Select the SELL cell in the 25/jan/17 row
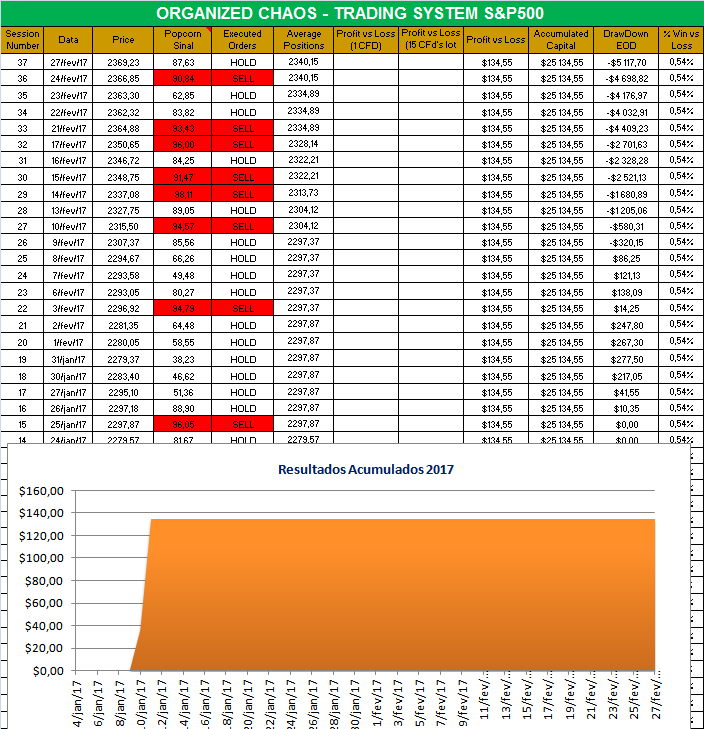 [242, 424]
